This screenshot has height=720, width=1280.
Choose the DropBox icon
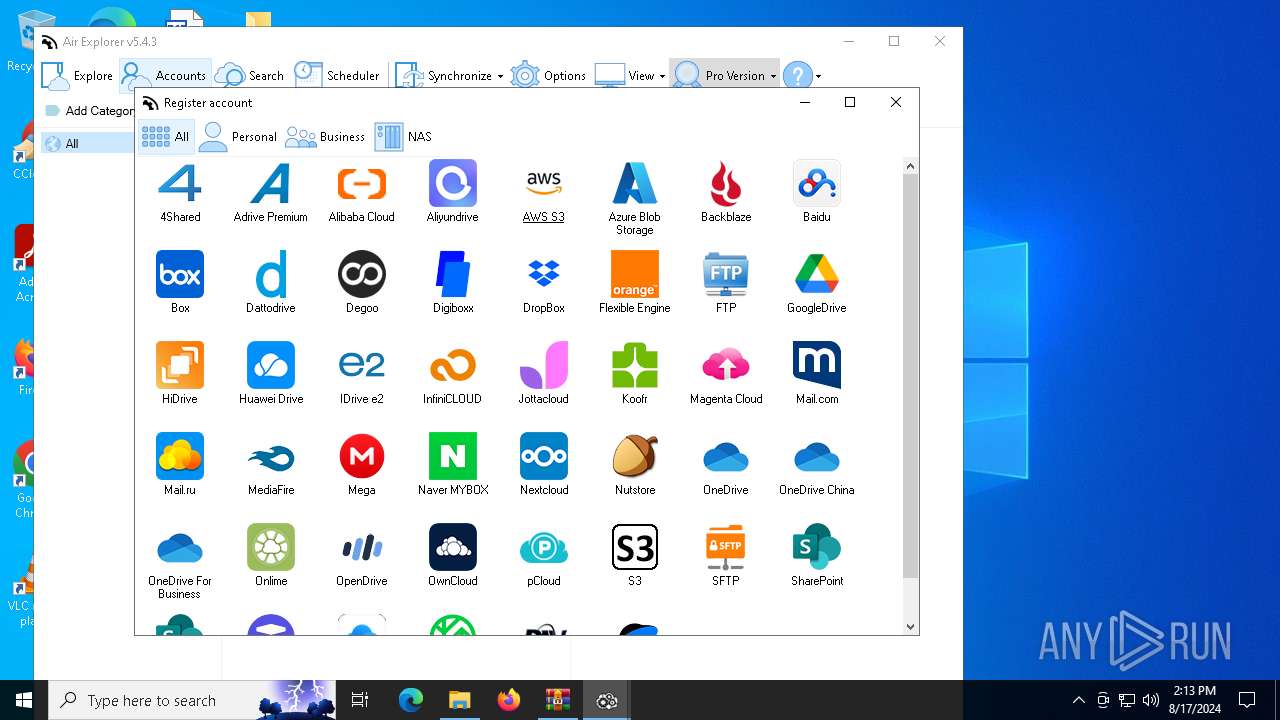(x=544, y=274)
